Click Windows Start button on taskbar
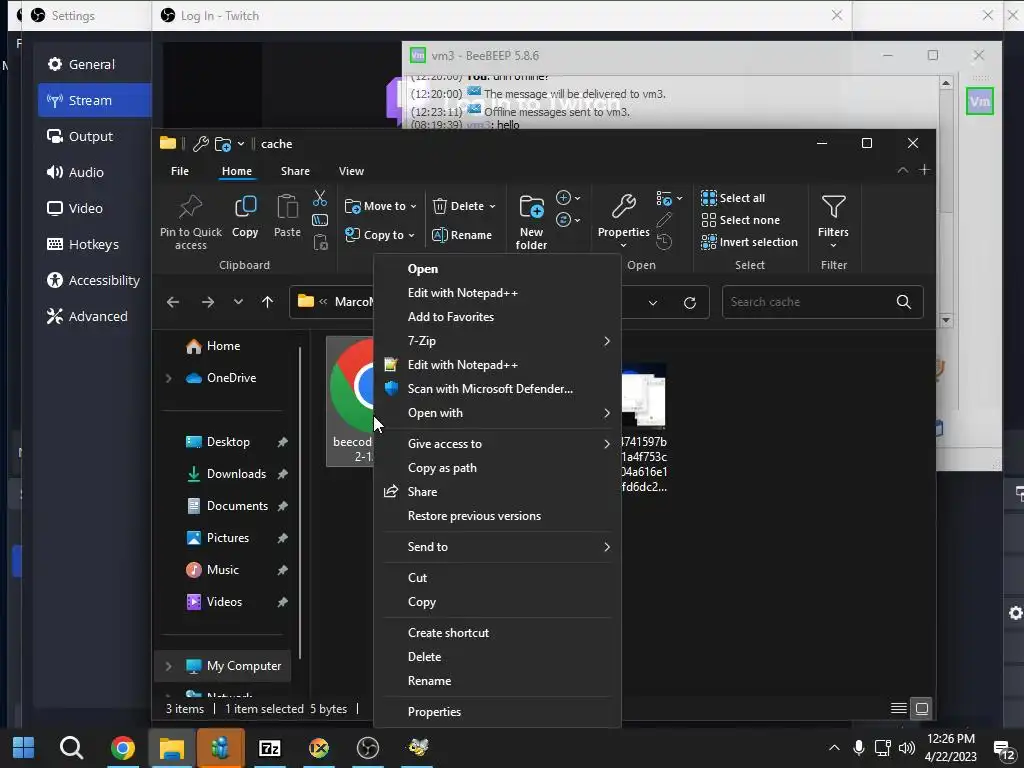The image size is (1024, 768). (23, 748)
